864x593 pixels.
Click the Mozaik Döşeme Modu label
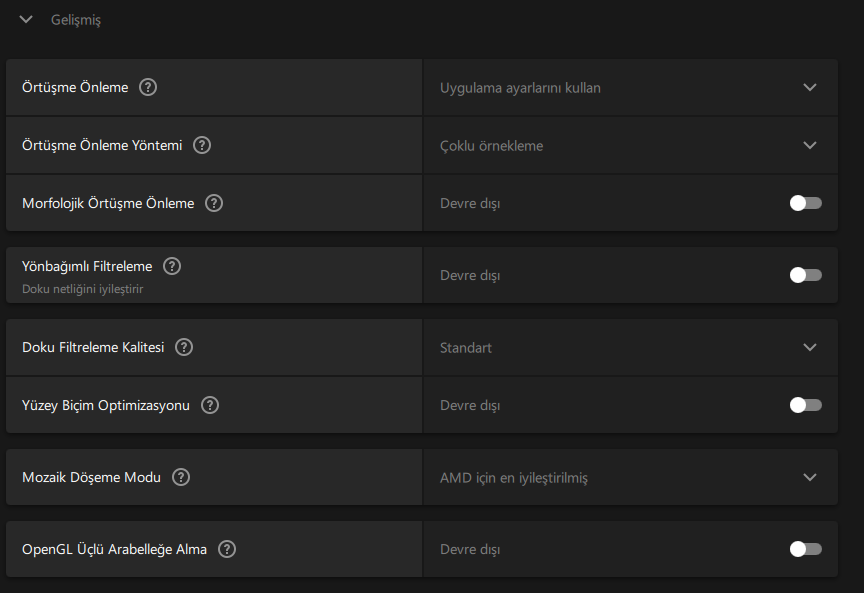91,477
